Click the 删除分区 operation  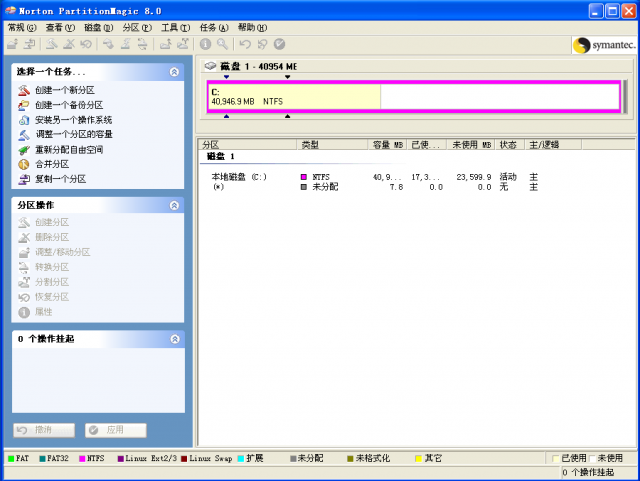pos(52,237)
